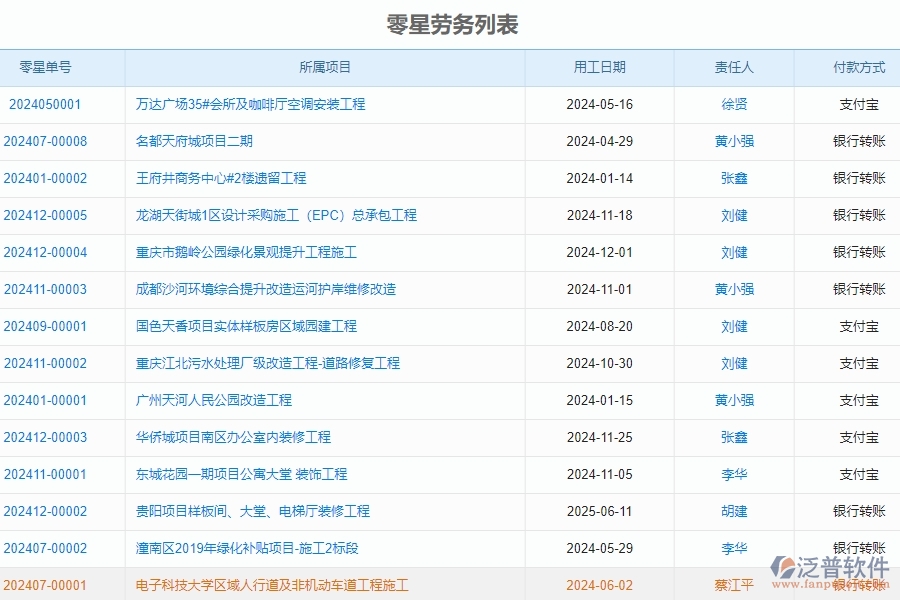900x600 pixels.
Task: Select responsible person 徐贤
Action: [735, 104]
